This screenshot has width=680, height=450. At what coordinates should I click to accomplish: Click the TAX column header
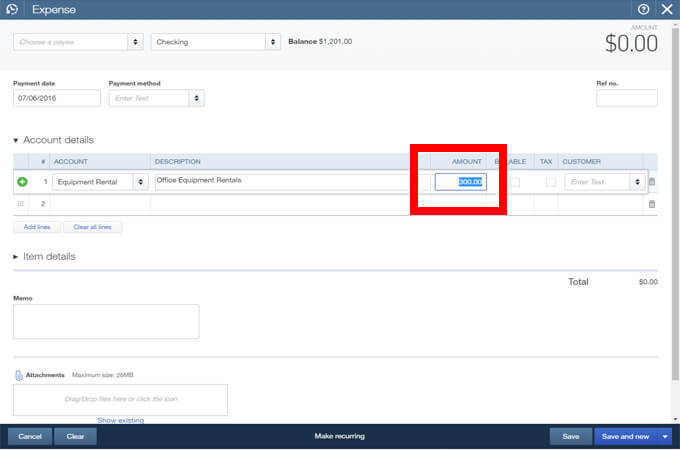click(546, 162)
